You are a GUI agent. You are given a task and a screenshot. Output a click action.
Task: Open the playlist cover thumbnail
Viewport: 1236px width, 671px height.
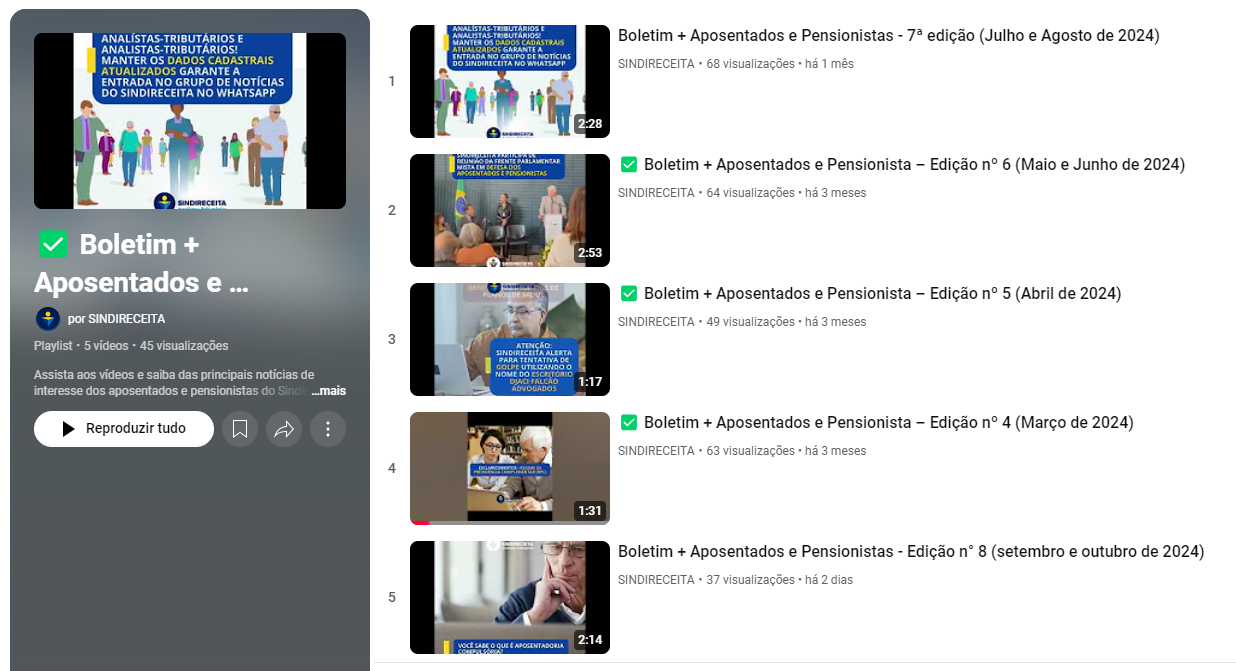(190, 121)
